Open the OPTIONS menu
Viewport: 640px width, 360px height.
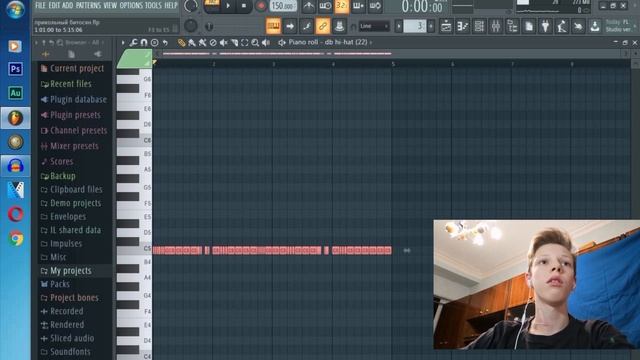(x=131, y=5)
